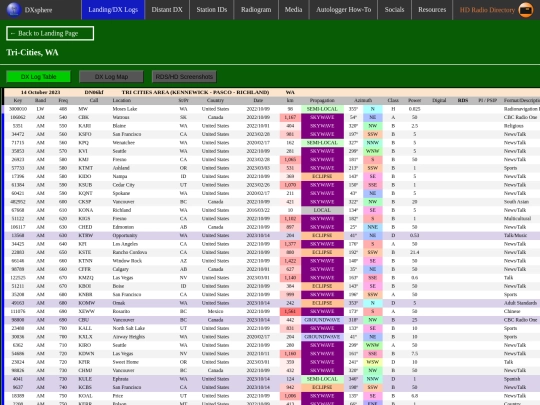
Task: Sort by the Azimuth column header
Action: pyautogui.click(x=363, y=100)
